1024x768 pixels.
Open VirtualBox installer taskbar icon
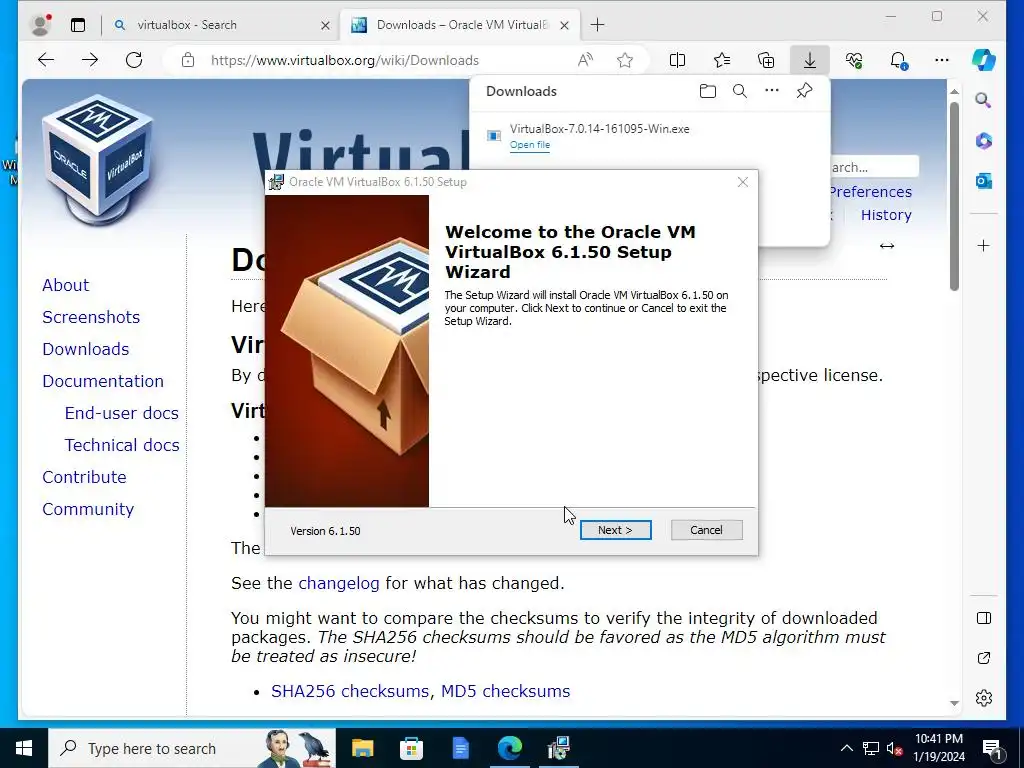(x=559, y=748)
